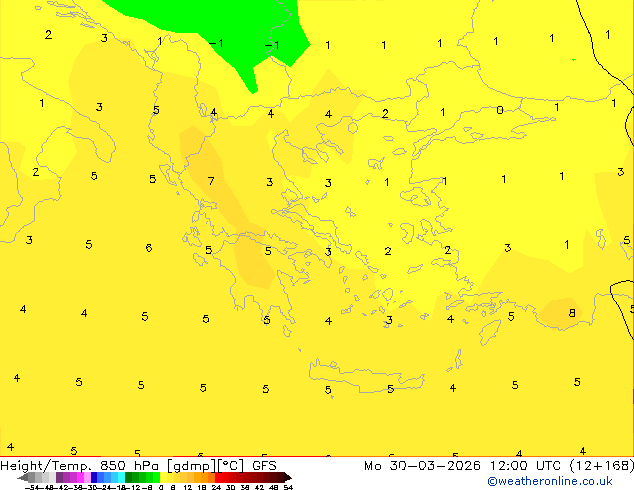Click the dark maroon arrow end of legend
Image resolution: width=634 pixels, height=490 pixels.
tap(287, 477)
